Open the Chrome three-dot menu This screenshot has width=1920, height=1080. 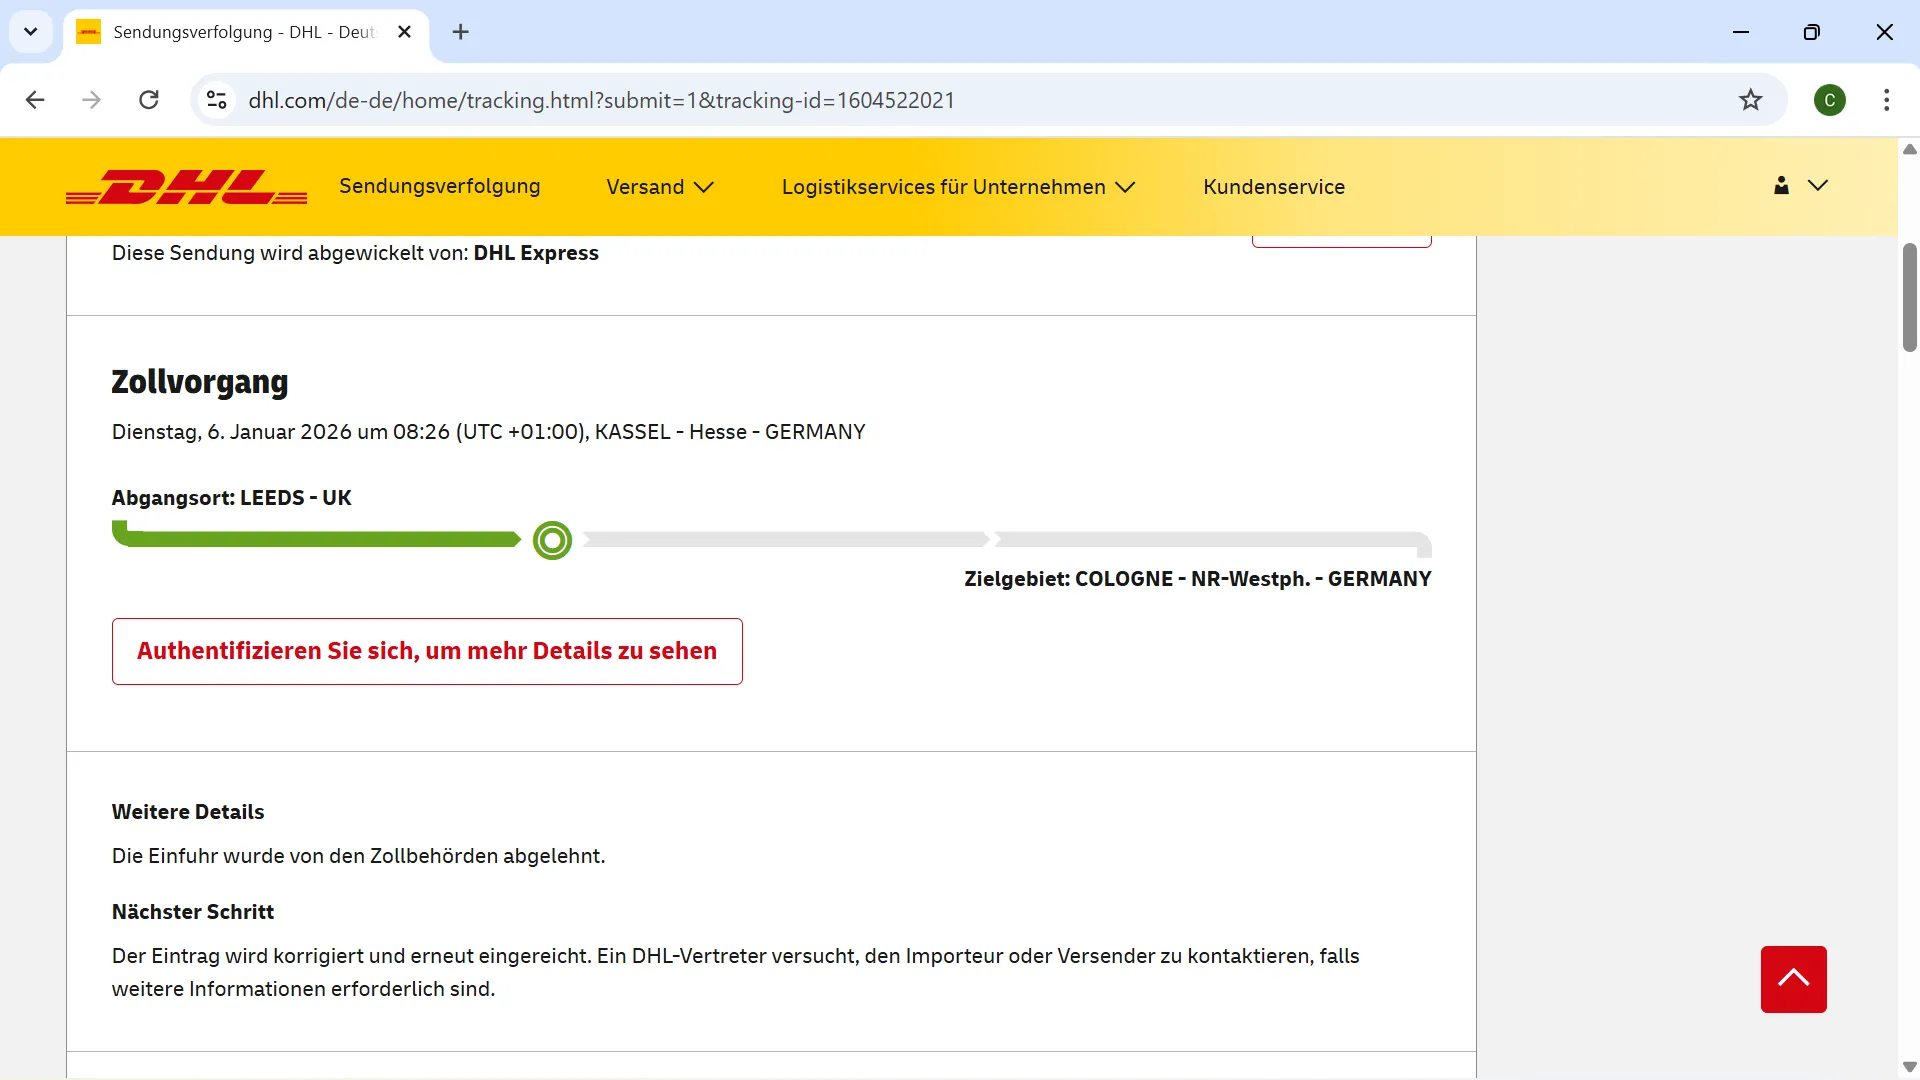[1886, 100]
